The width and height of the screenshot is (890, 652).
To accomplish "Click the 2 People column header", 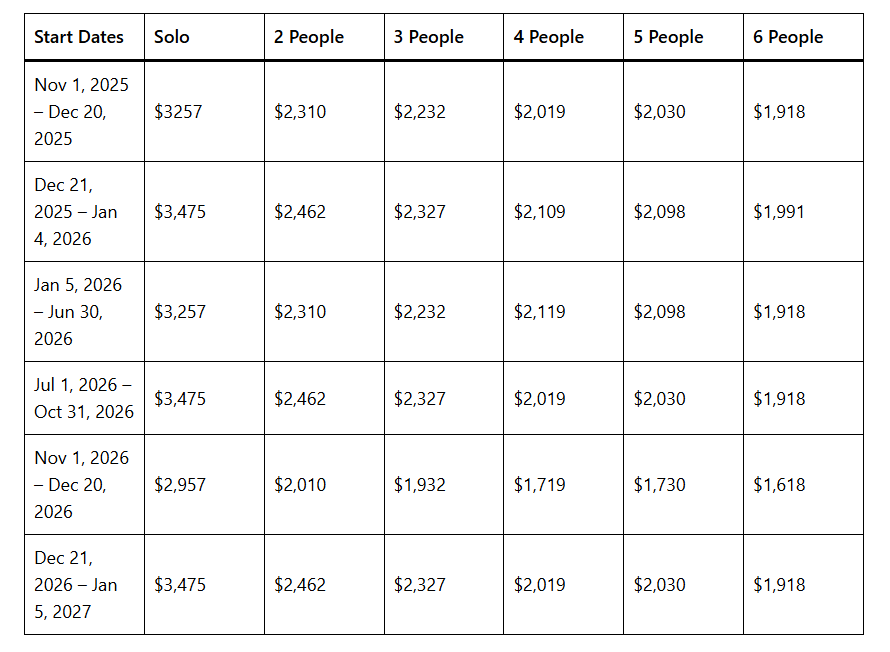I will coord(309,37).
